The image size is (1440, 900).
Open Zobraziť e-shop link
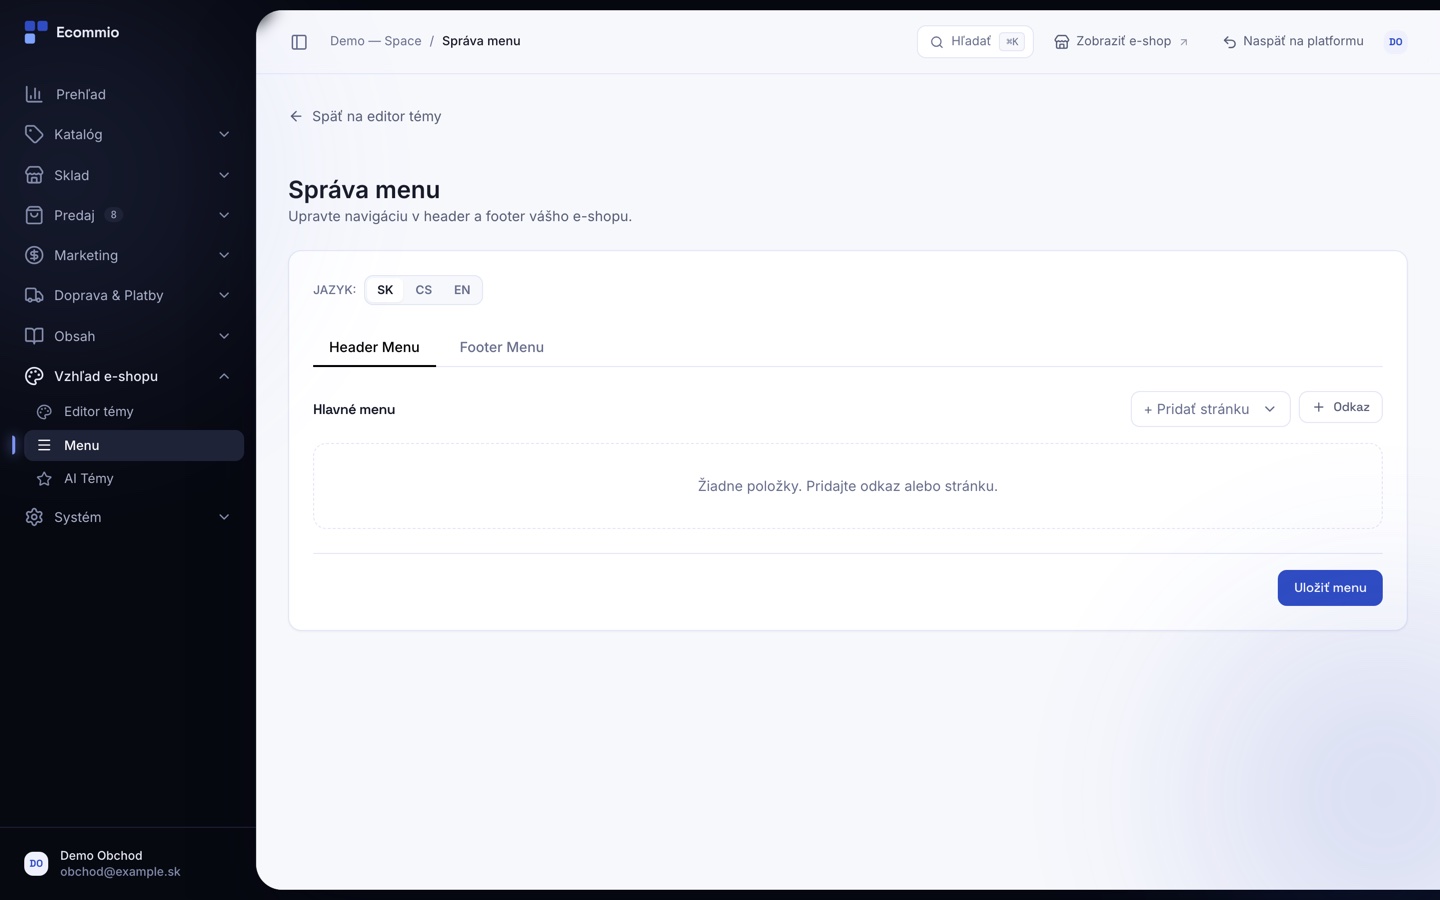click(1121, 42)
